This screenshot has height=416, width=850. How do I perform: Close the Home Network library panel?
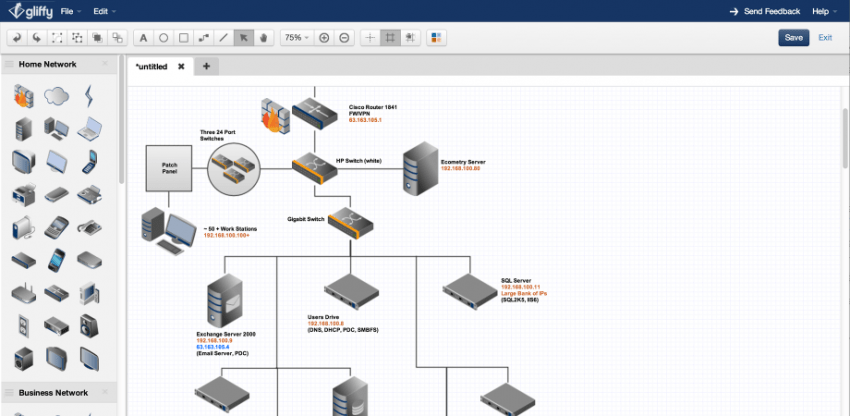(x=105, y=64)
